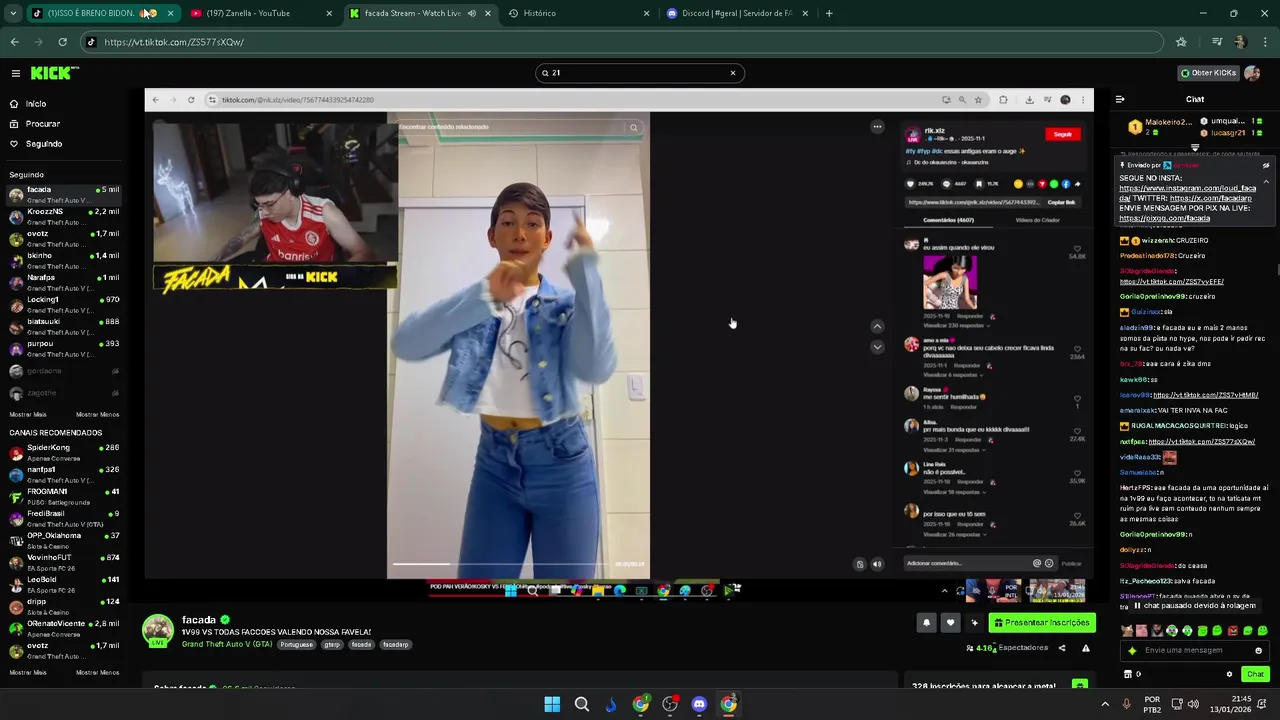Open followed channel bkinho
This screenshot has height=720, width=1280.
(x=64, y=260)
